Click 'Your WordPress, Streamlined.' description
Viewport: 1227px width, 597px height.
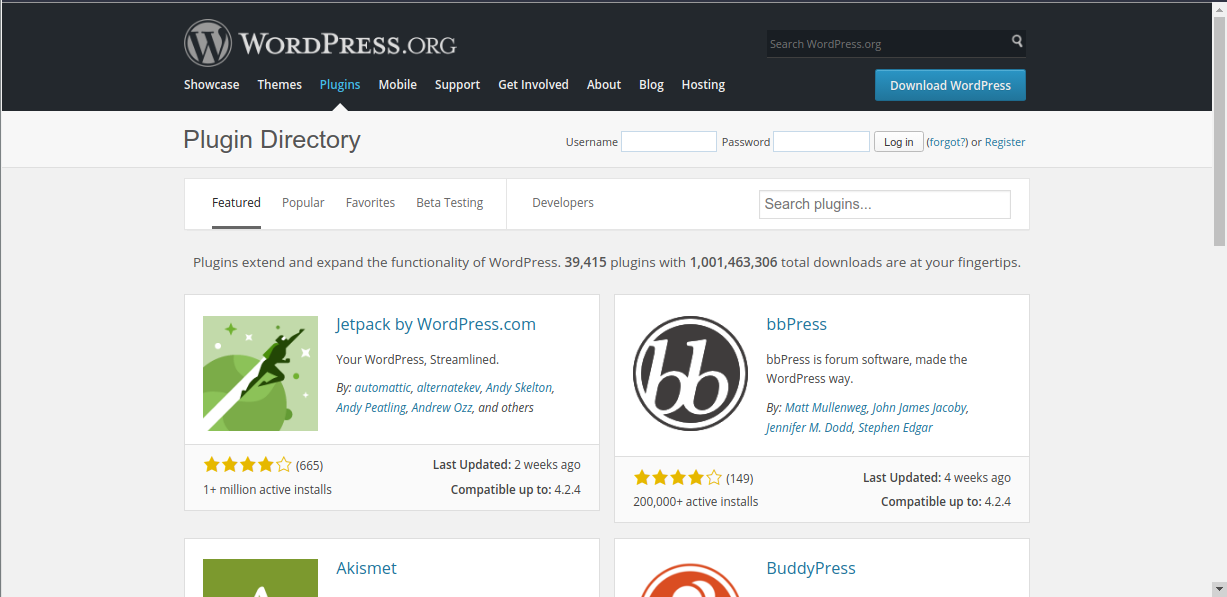click(417, 359)
